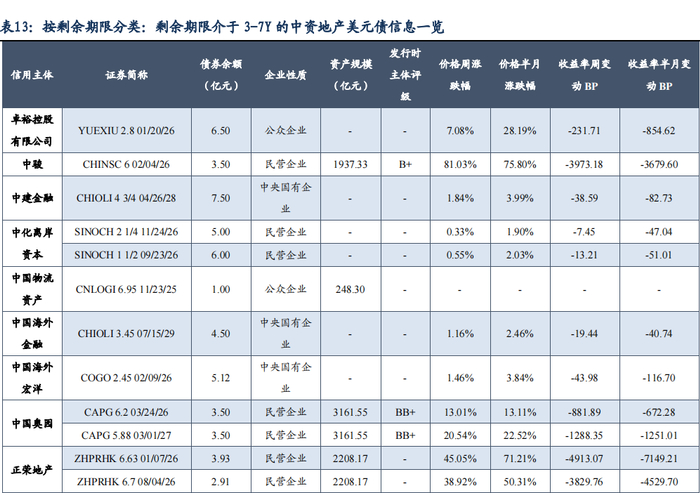Select the 证券简称 column header
The height and width of the screenshot is (493, 700).
click(x=127, y=75)
